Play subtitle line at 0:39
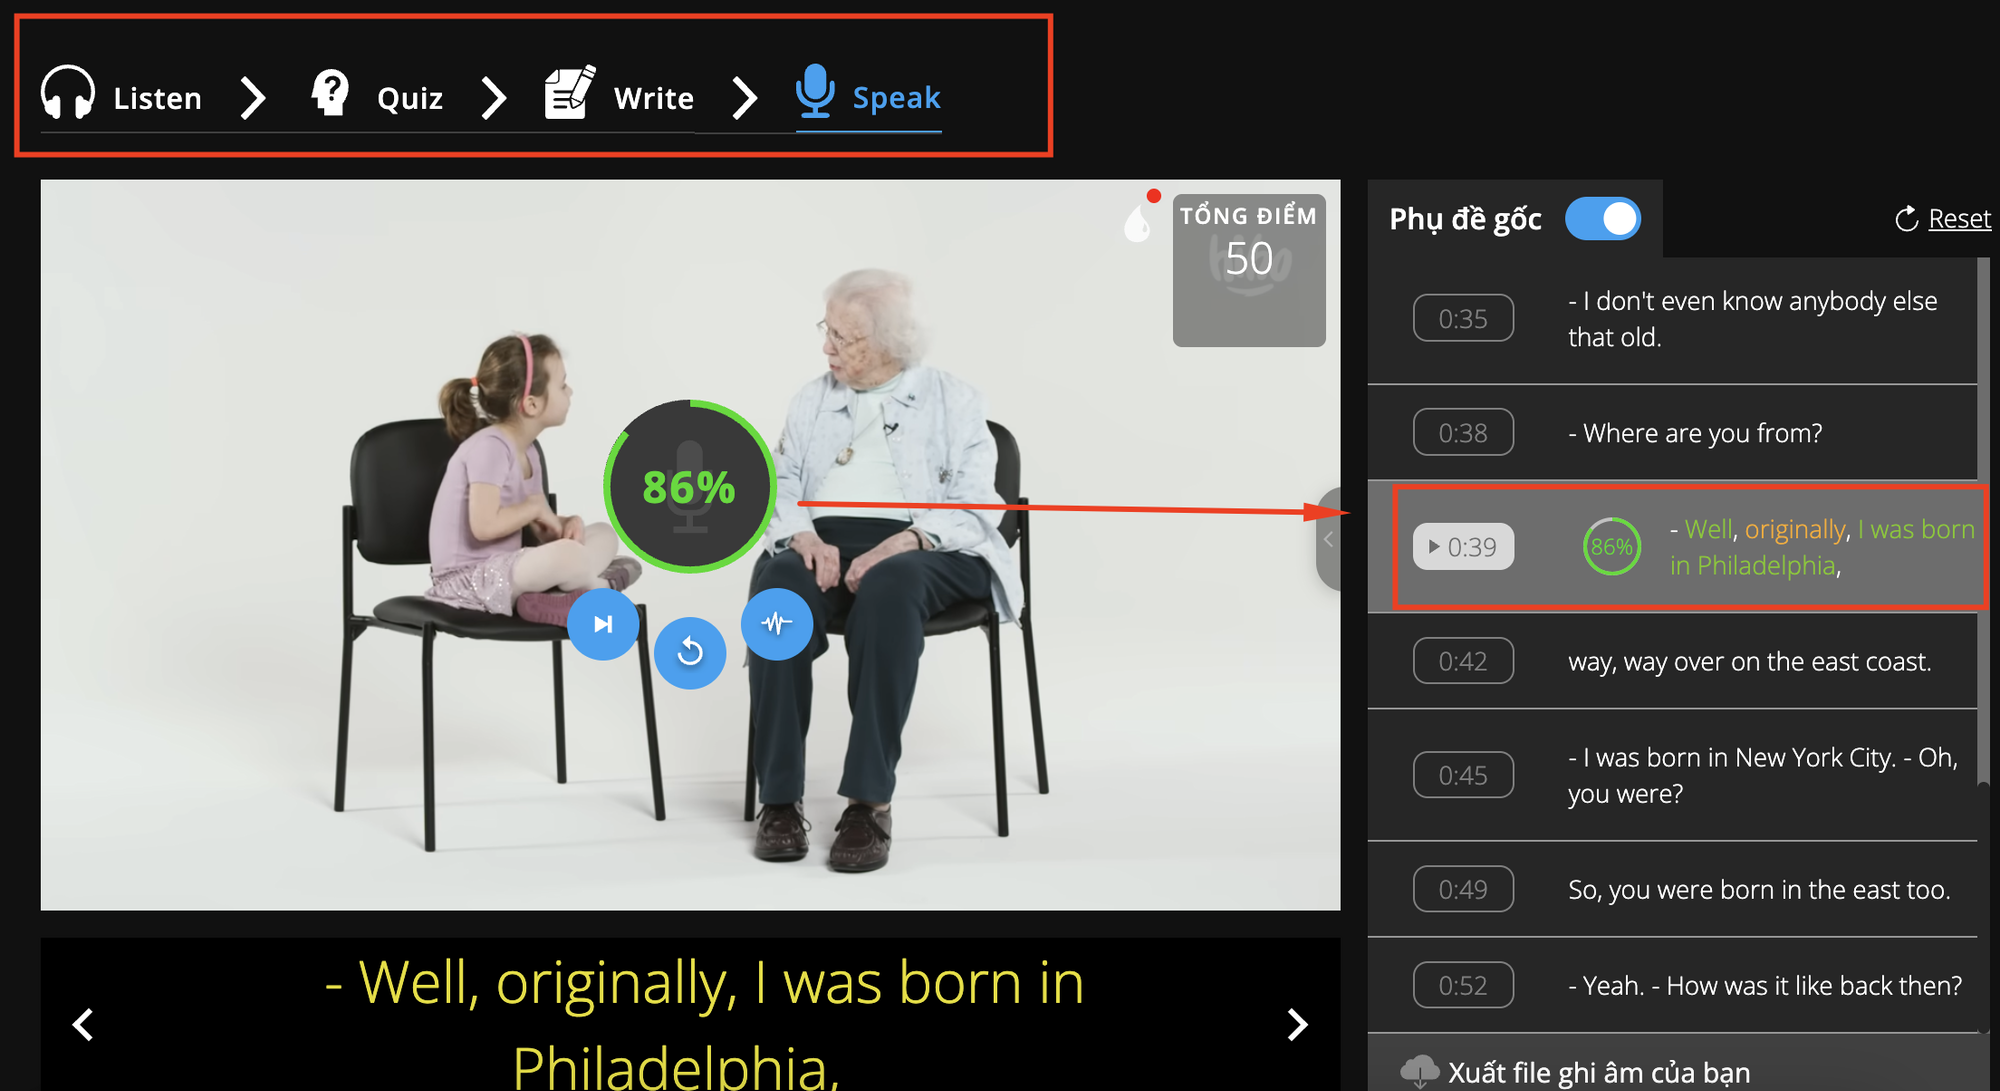This screenshot has width=2000, height=1091. click(1463, 547)
